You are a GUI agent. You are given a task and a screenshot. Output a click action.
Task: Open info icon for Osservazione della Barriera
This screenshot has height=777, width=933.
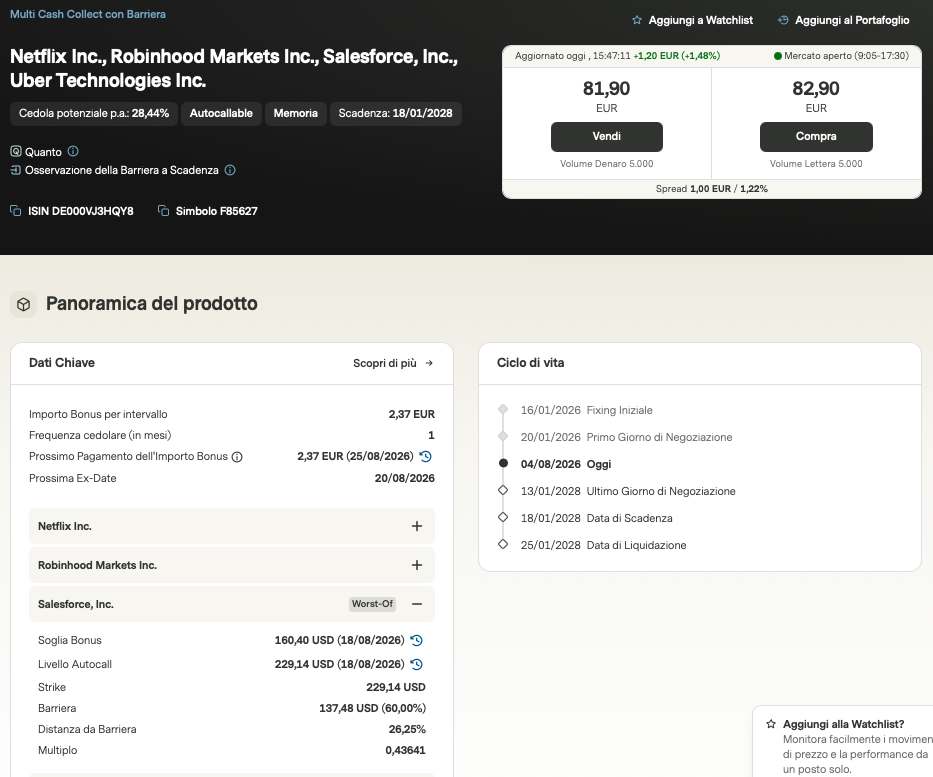[x=230, y=170]
